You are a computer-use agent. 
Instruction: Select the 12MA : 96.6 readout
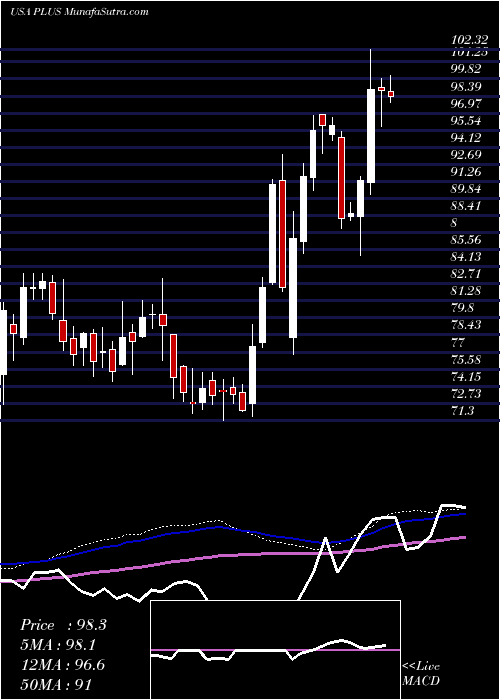[63, 664]
